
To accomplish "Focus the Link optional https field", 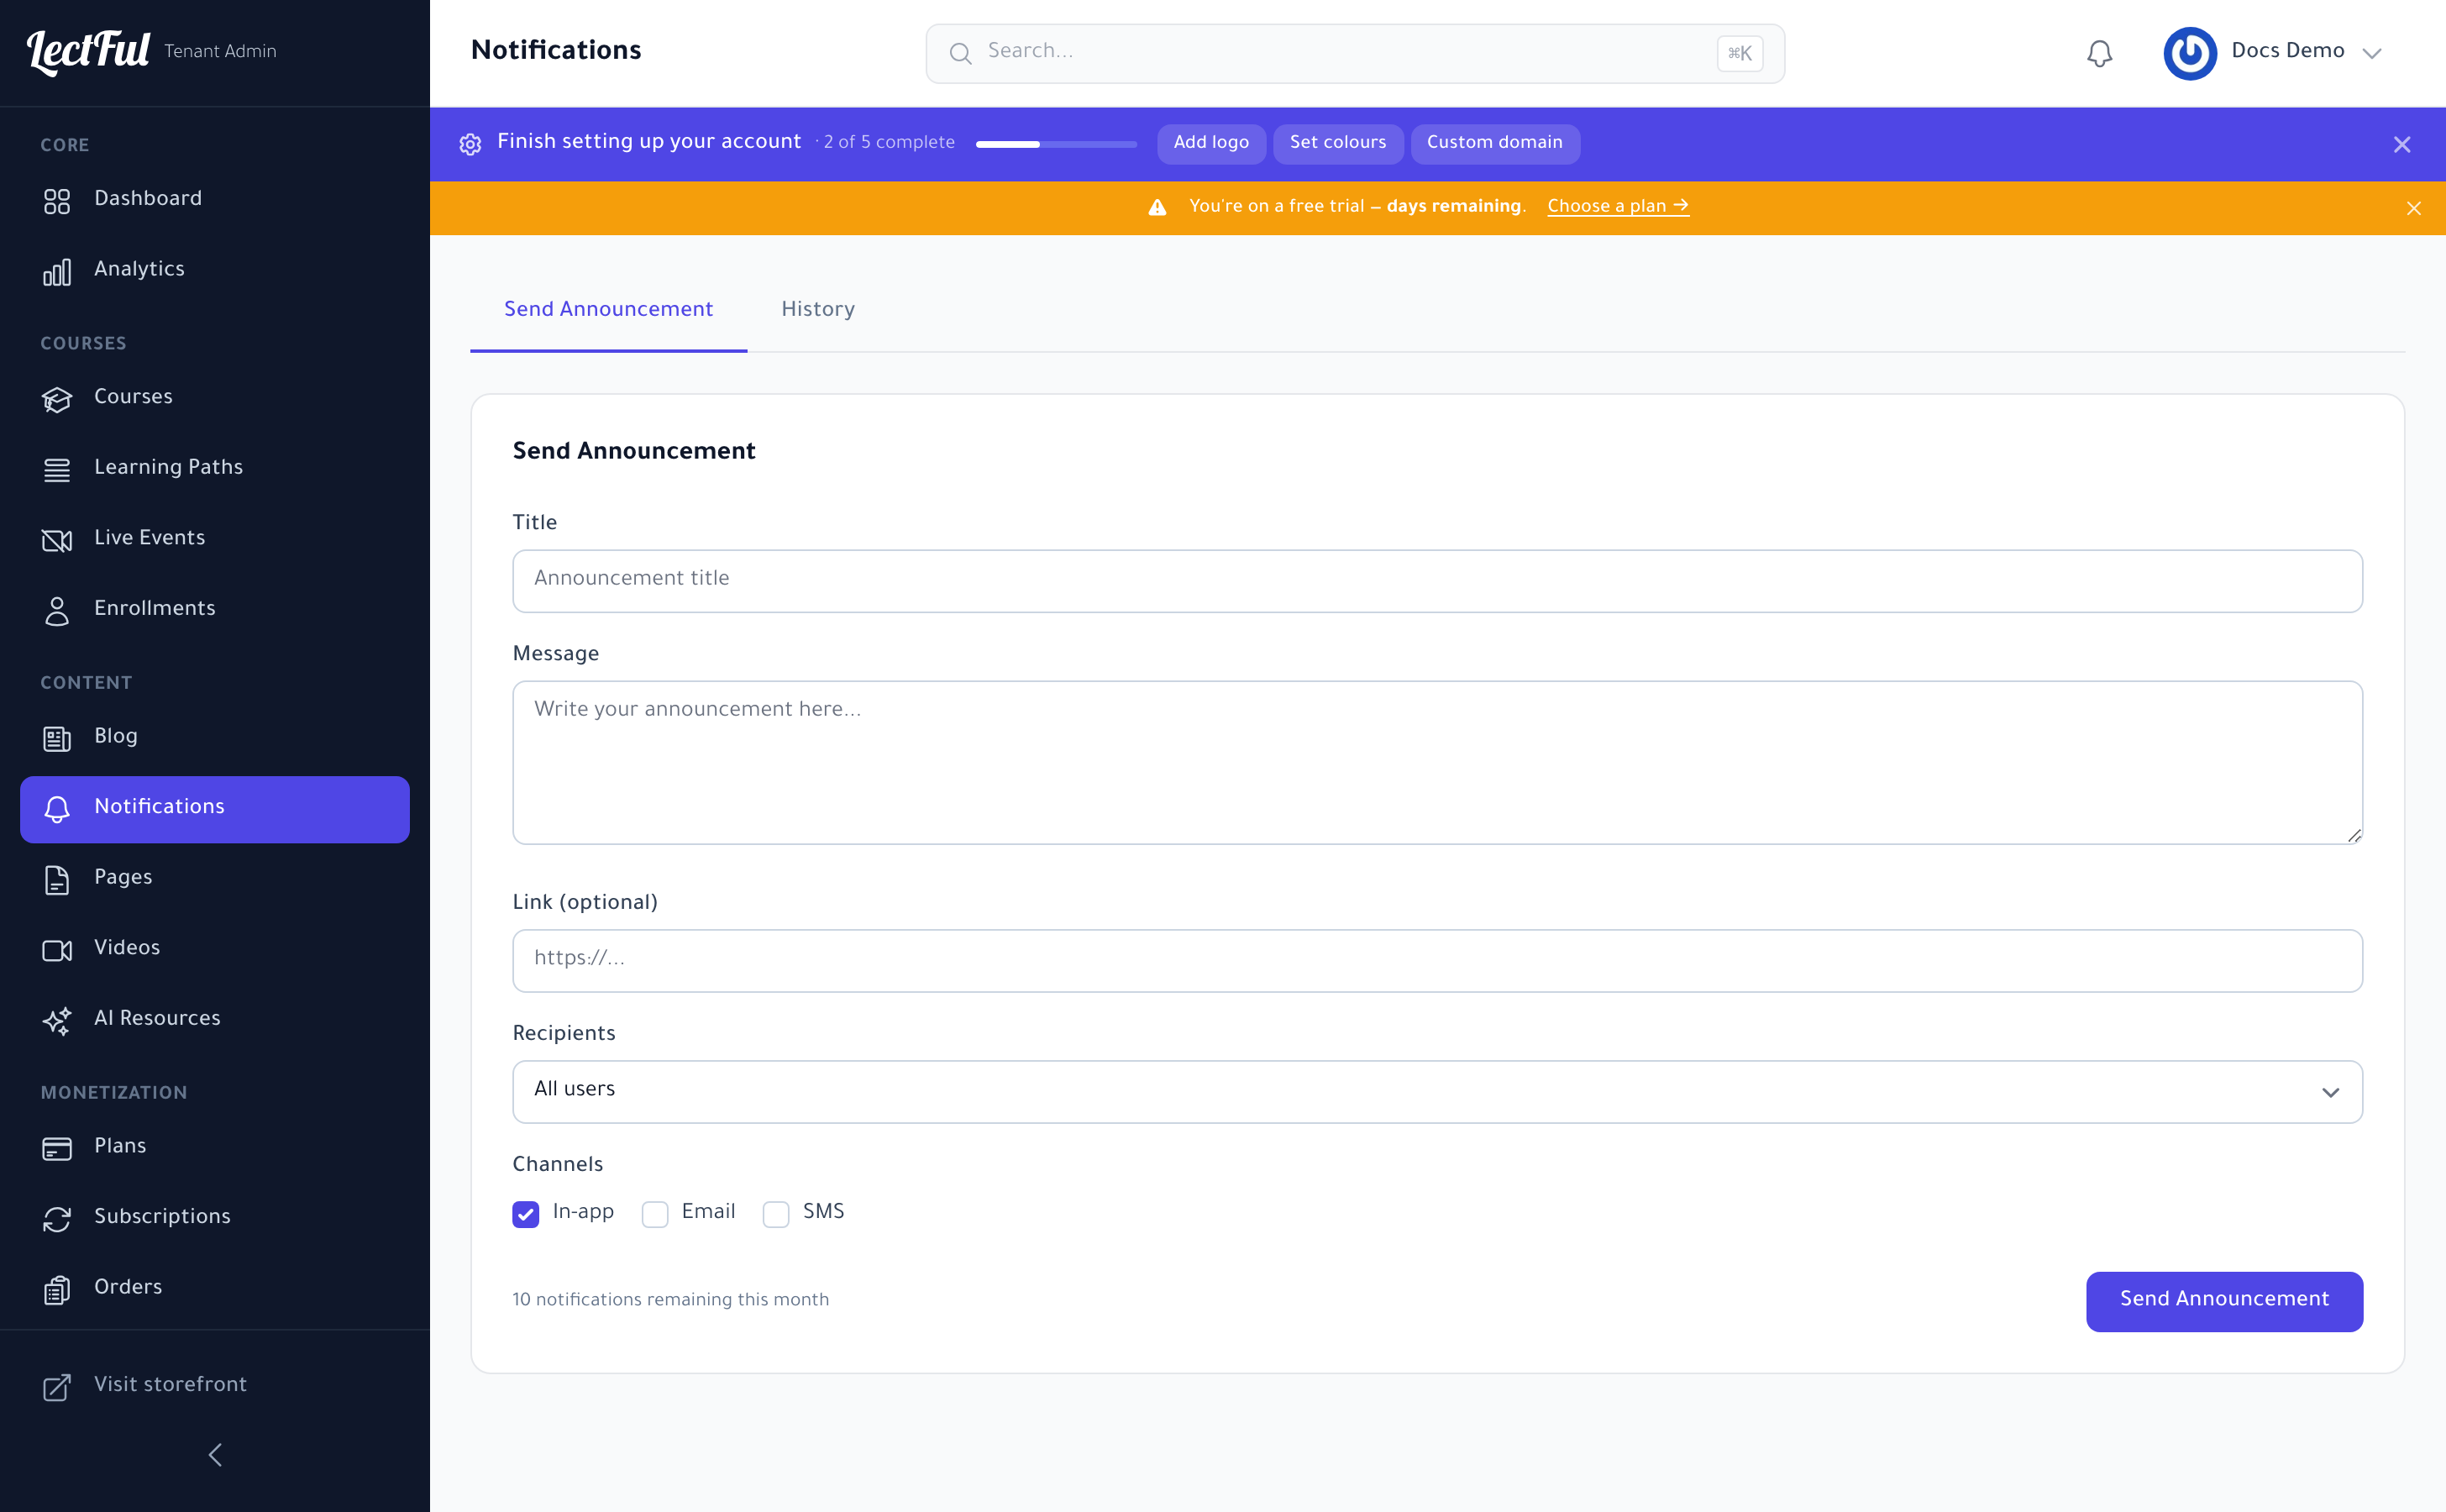I will (x=1437, y=961).
